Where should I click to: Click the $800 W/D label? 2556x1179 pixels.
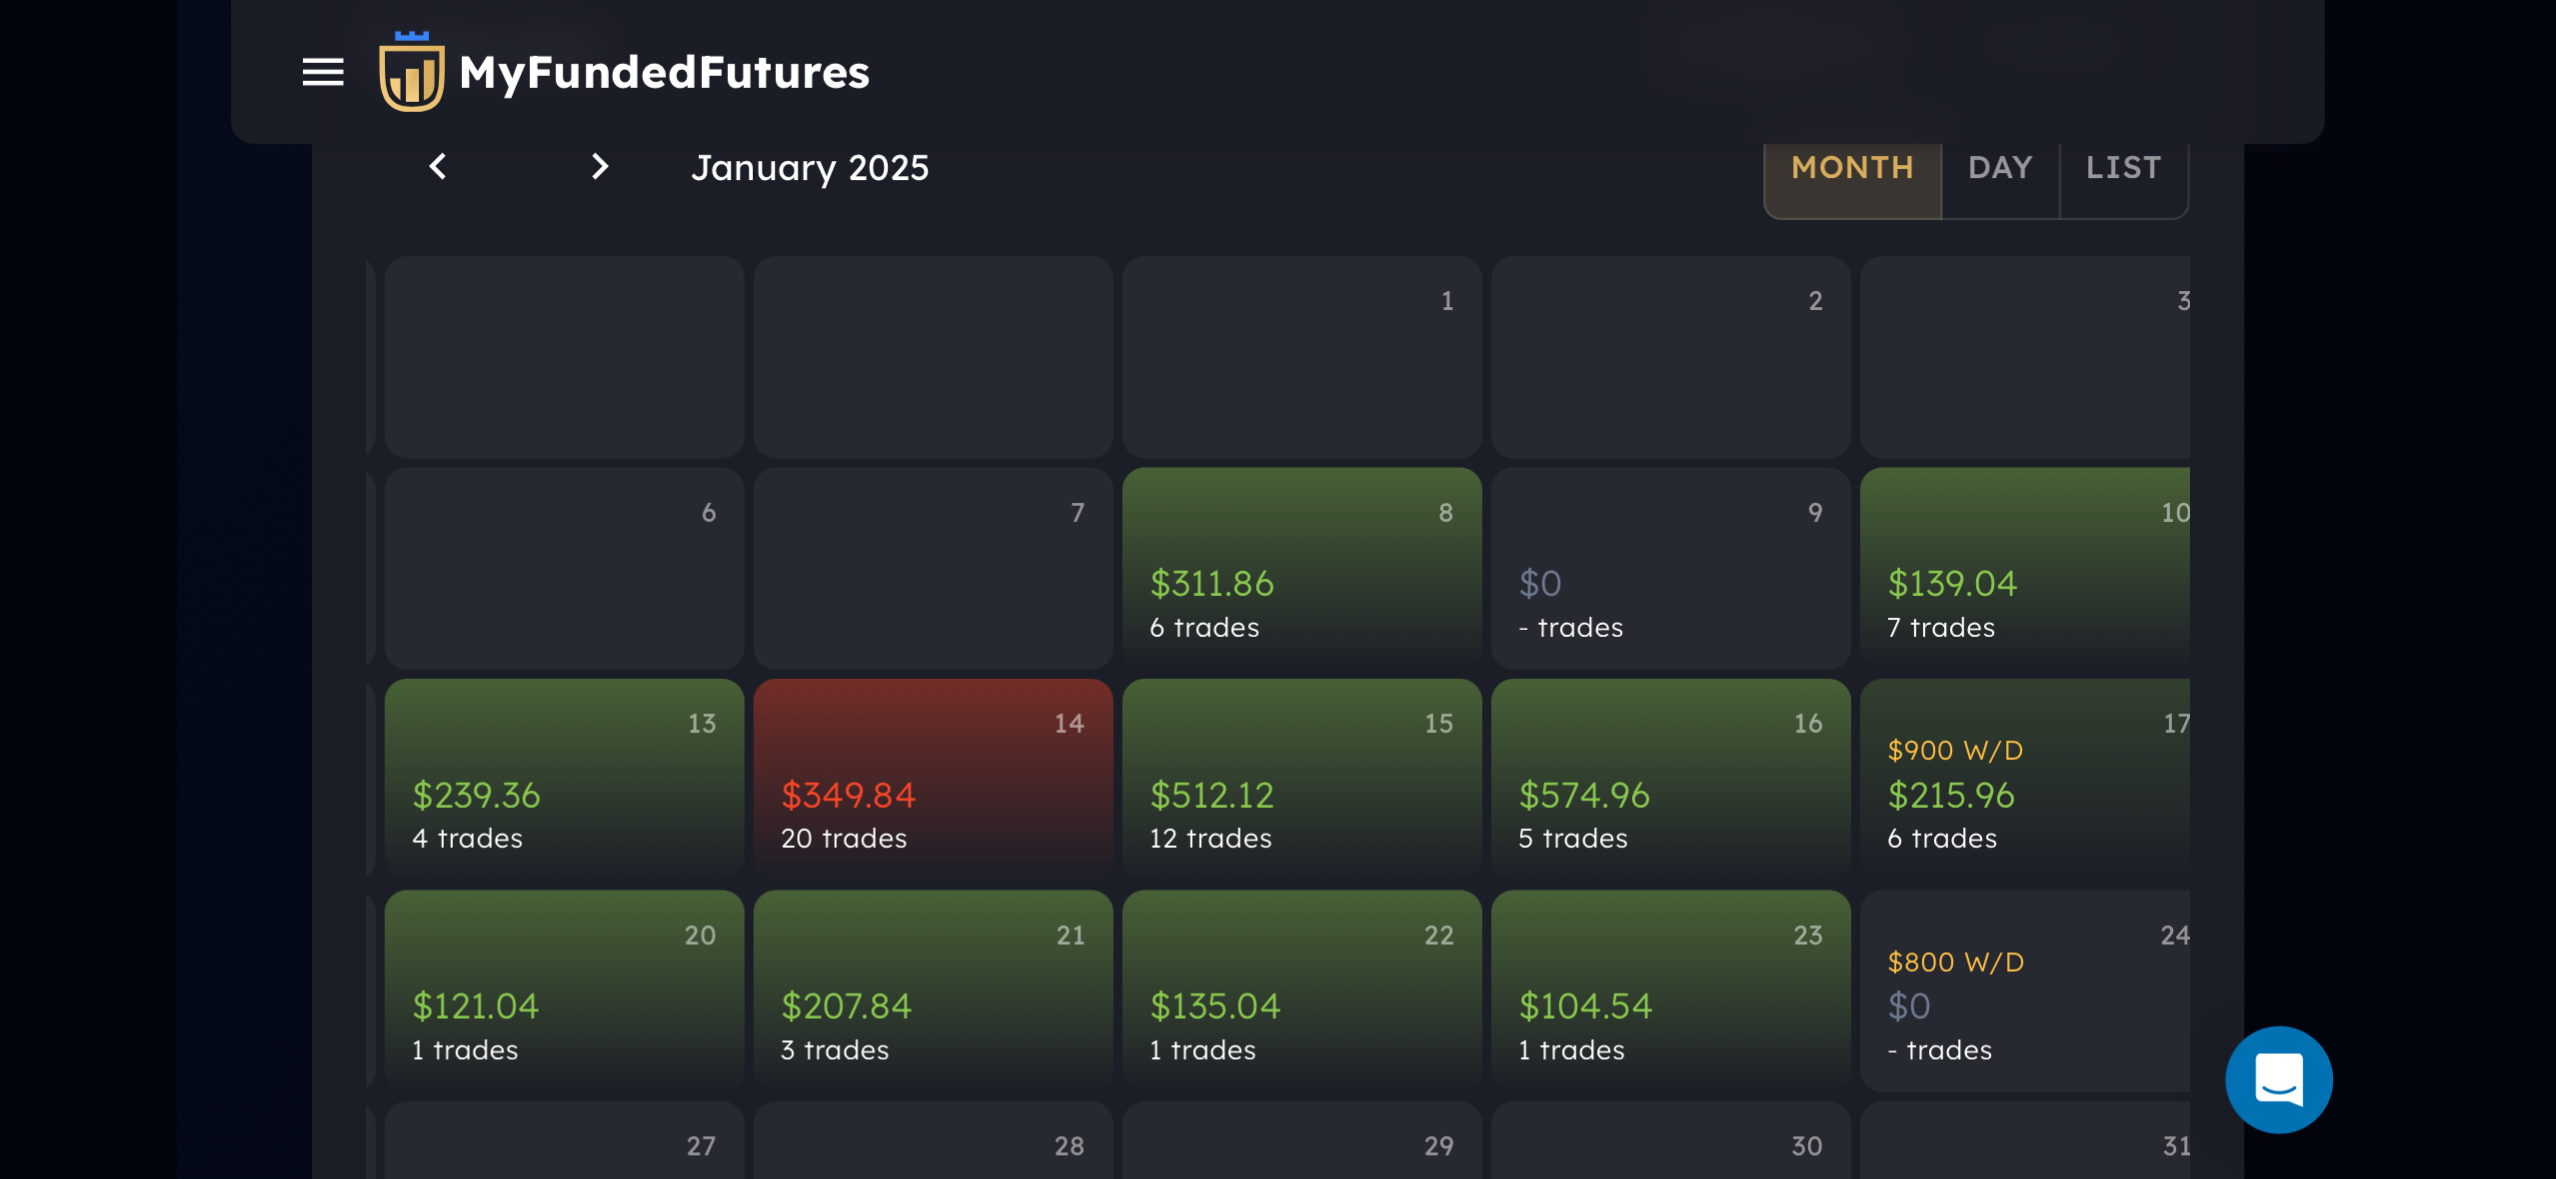(1955, 962)
